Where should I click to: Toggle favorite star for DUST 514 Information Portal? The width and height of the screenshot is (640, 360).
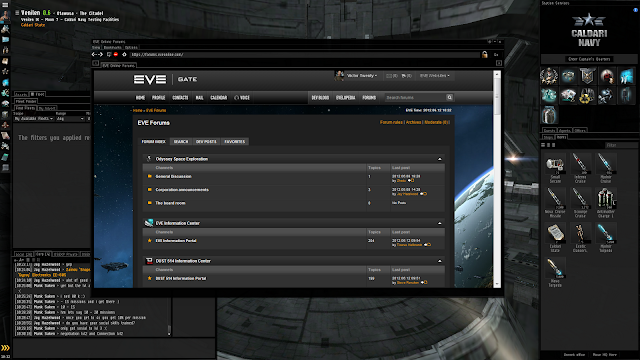[x=149, y=278]
